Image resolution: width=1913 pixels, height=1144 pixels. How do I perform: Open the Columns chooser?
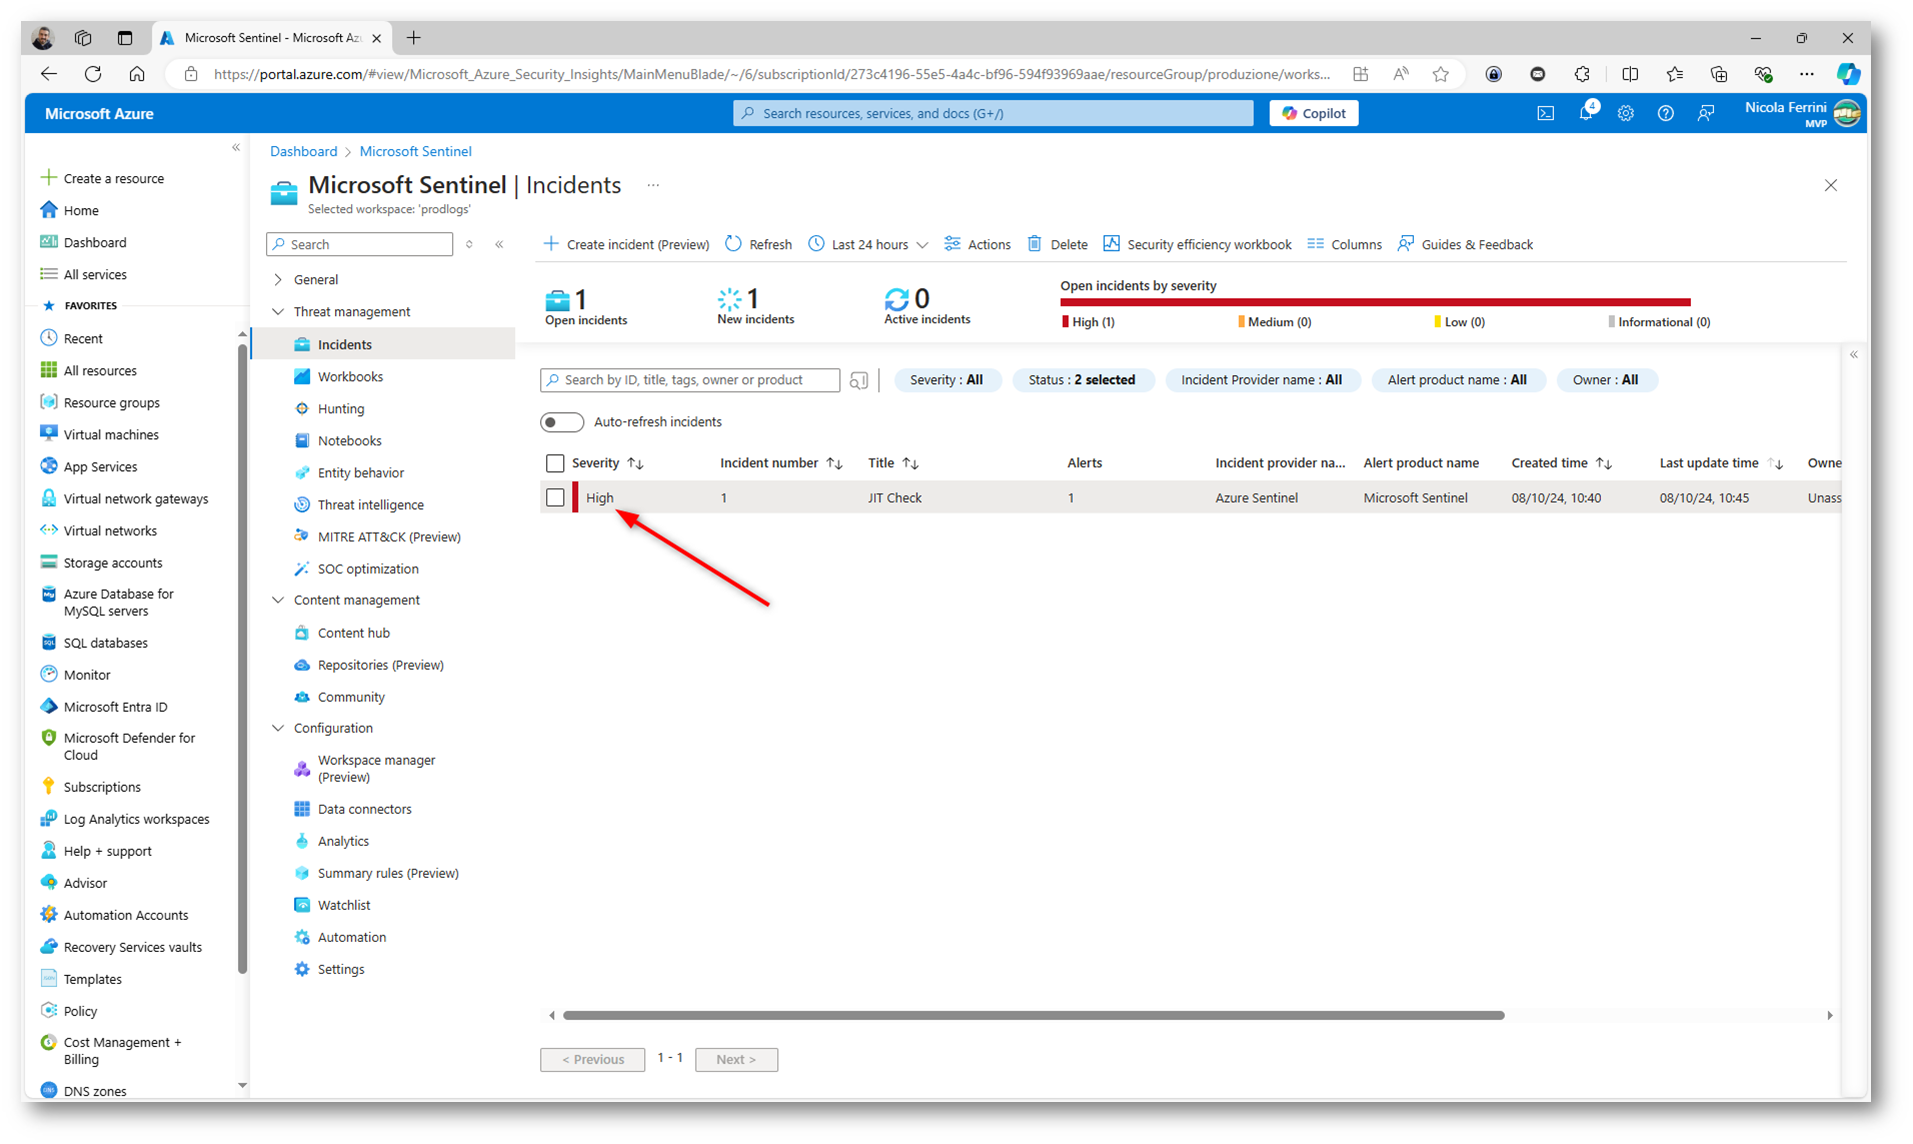click(1344, 244)
